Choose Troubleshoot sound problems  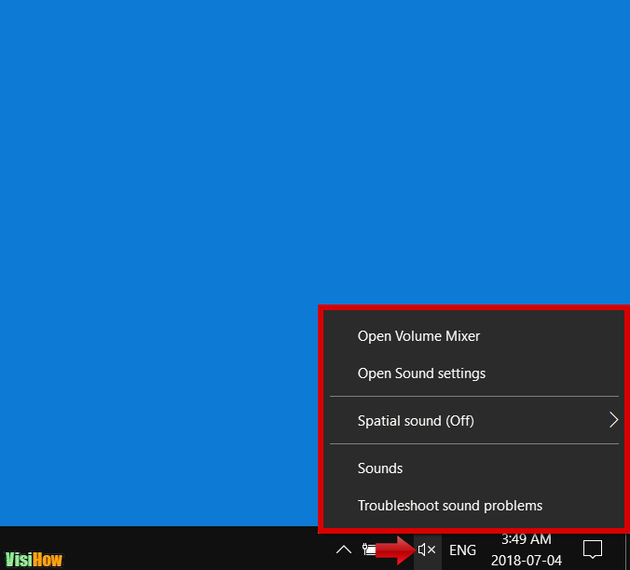point(450,506)
